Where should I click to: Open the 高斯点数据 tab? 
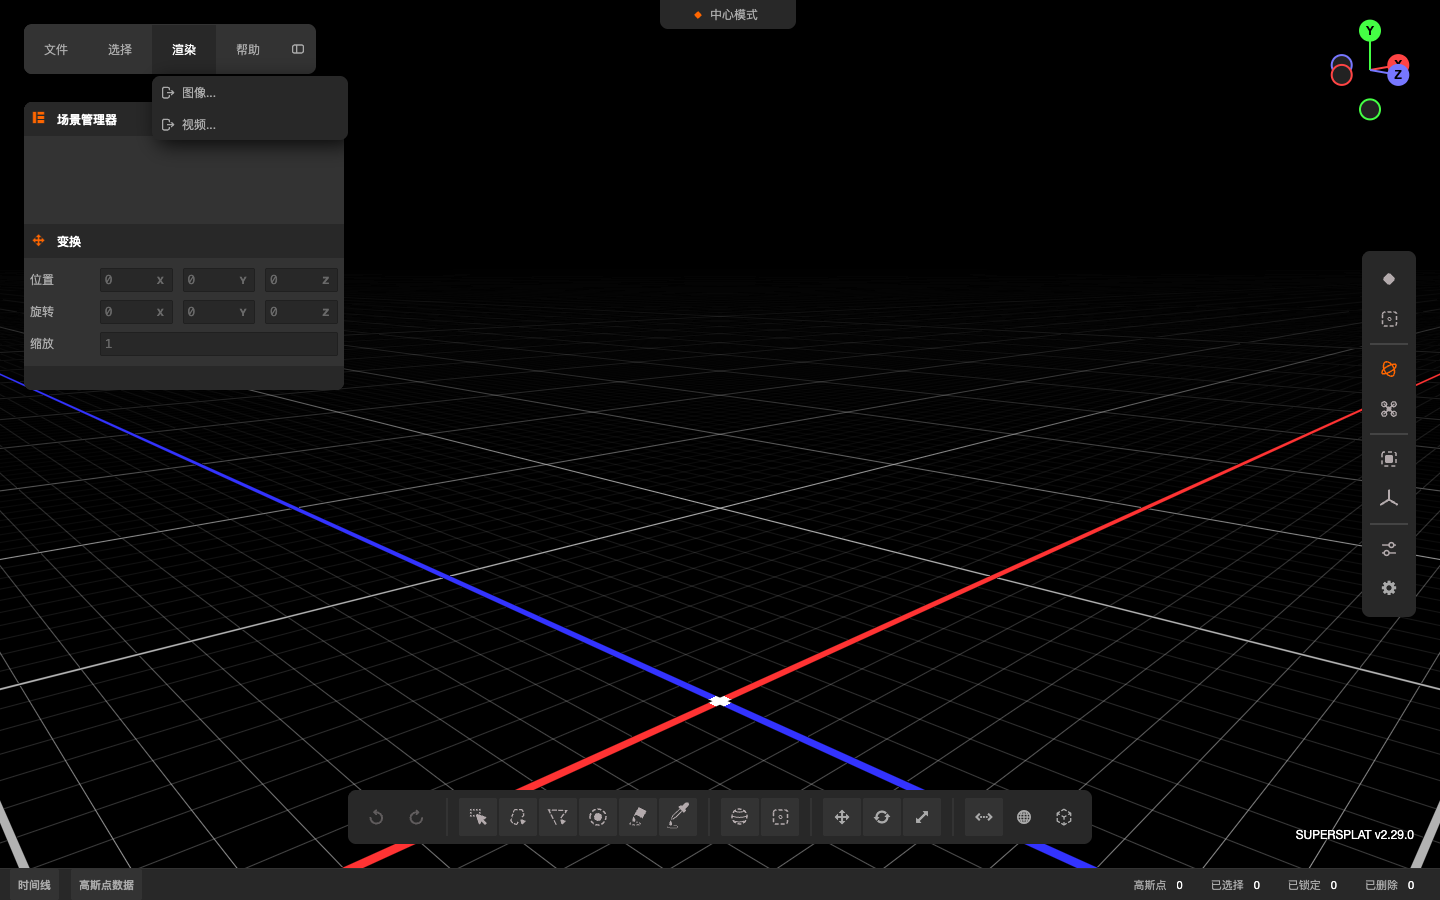pyautogui.click(x=106, y=885)
